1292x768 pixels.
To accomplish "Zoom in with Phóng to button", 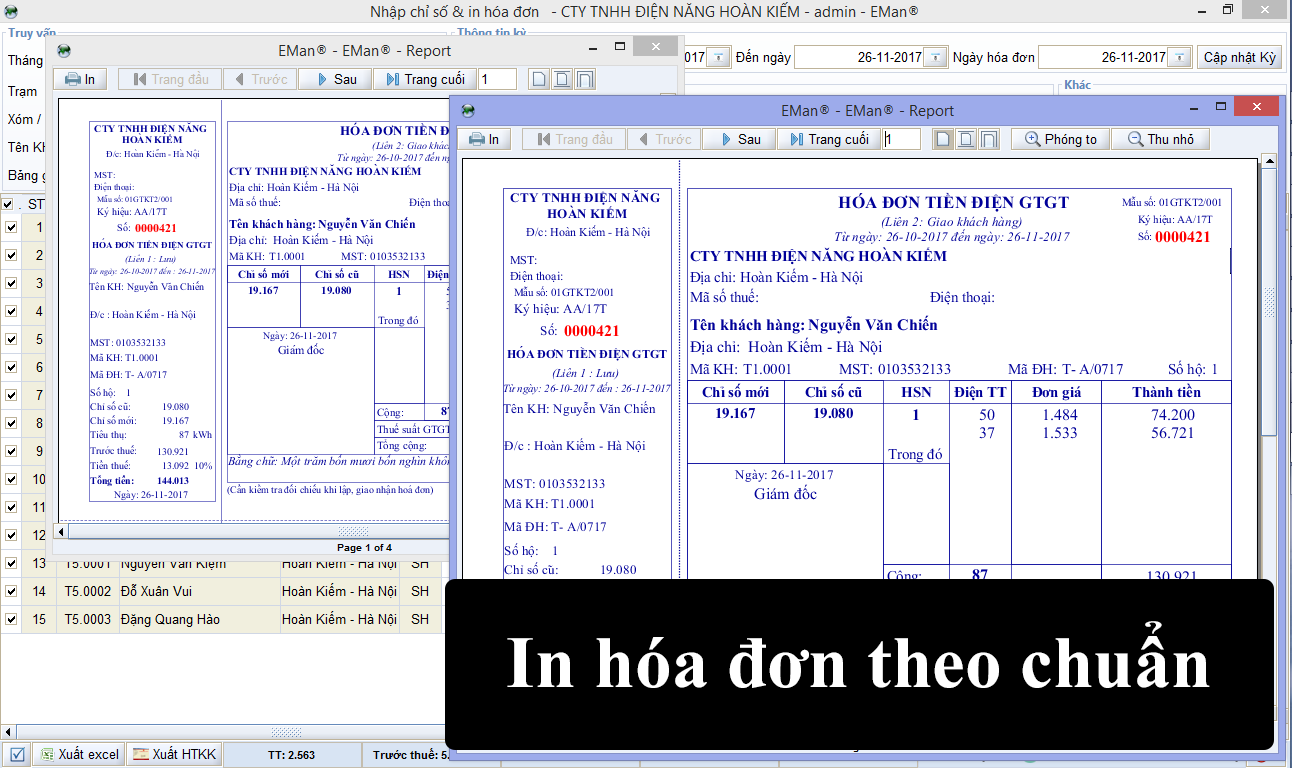I will (x=1061, y=139).
